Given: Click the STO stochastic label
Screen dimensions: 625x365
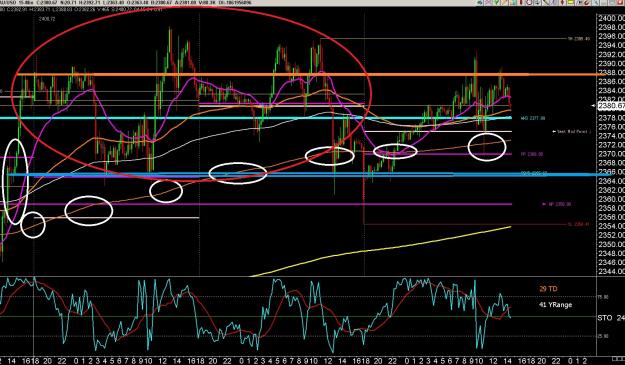Looking at the screenshot, I should click(605, 318).
